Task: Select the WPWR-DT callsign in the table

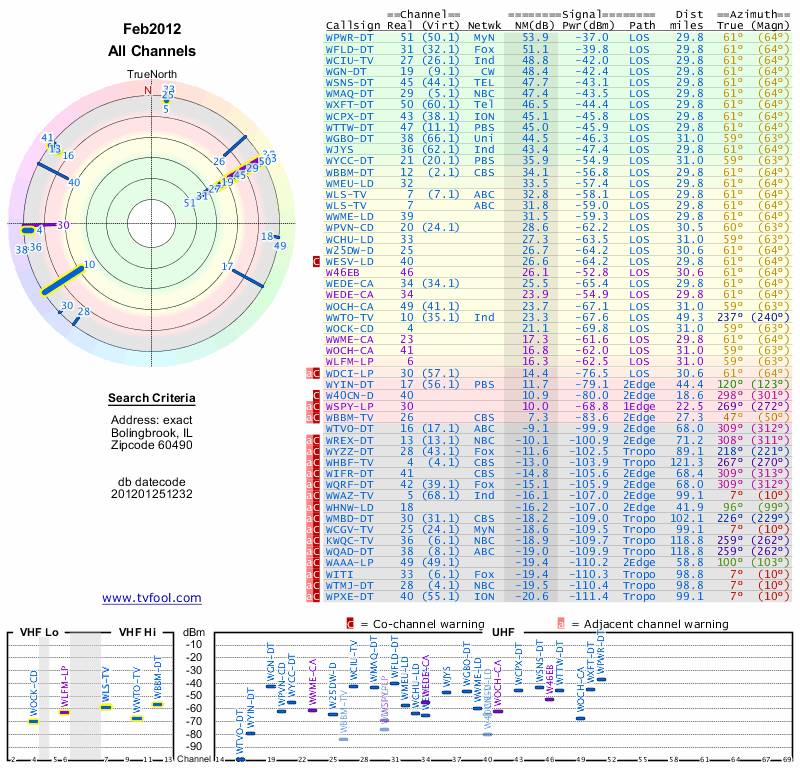Action: 351,36
